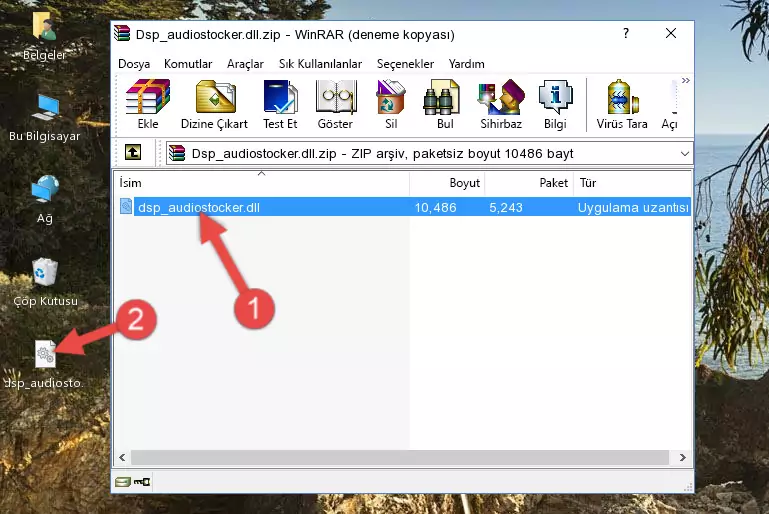This screenshot has width=769, height=514.
Task: Select the Belgeler desktop icon
Action: 45,36
